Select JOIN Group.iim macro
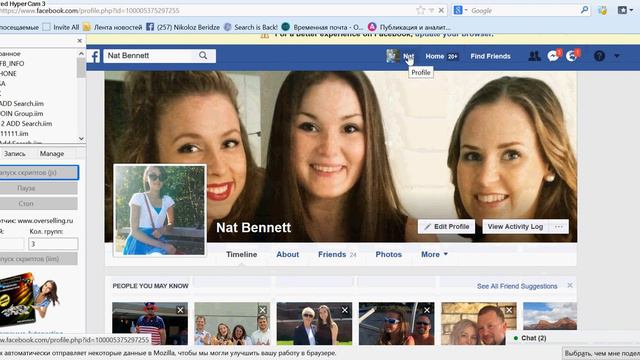Image resolution: width=640 pixels, height=360 pixels. 22,113
